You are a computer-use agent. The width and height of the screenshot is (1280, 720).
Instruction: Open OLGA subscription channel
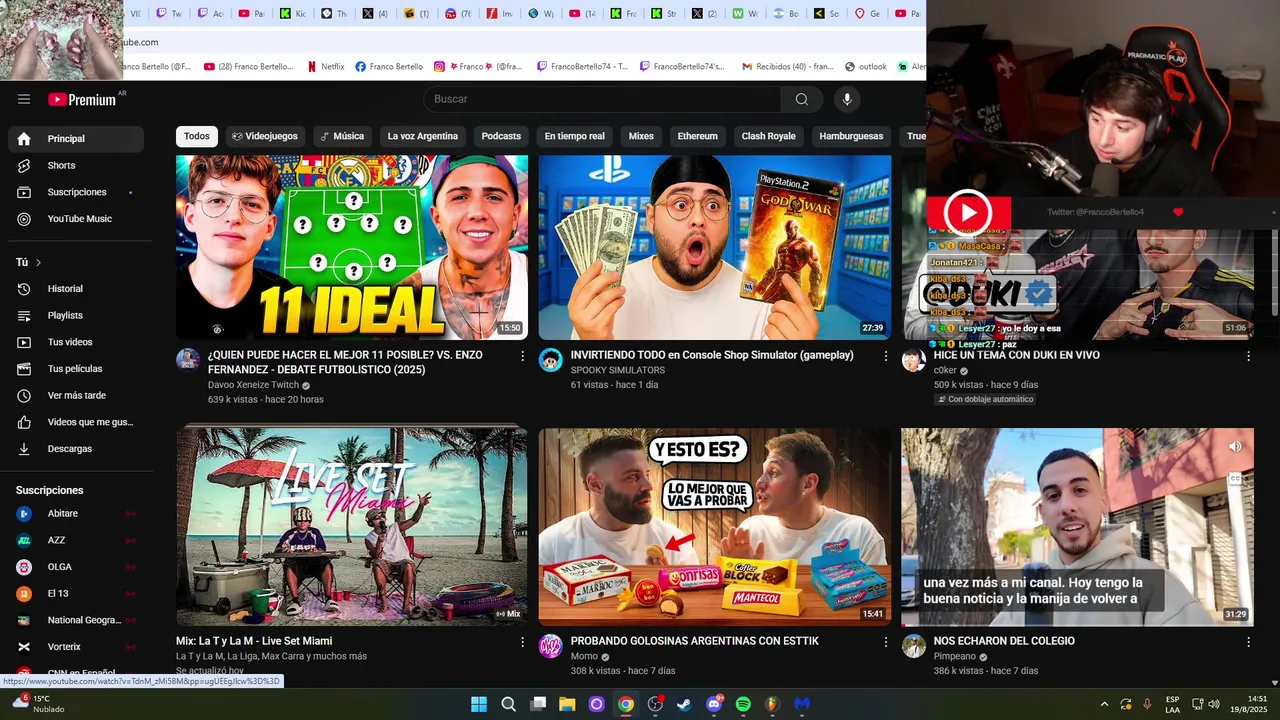tap(76, 567)
